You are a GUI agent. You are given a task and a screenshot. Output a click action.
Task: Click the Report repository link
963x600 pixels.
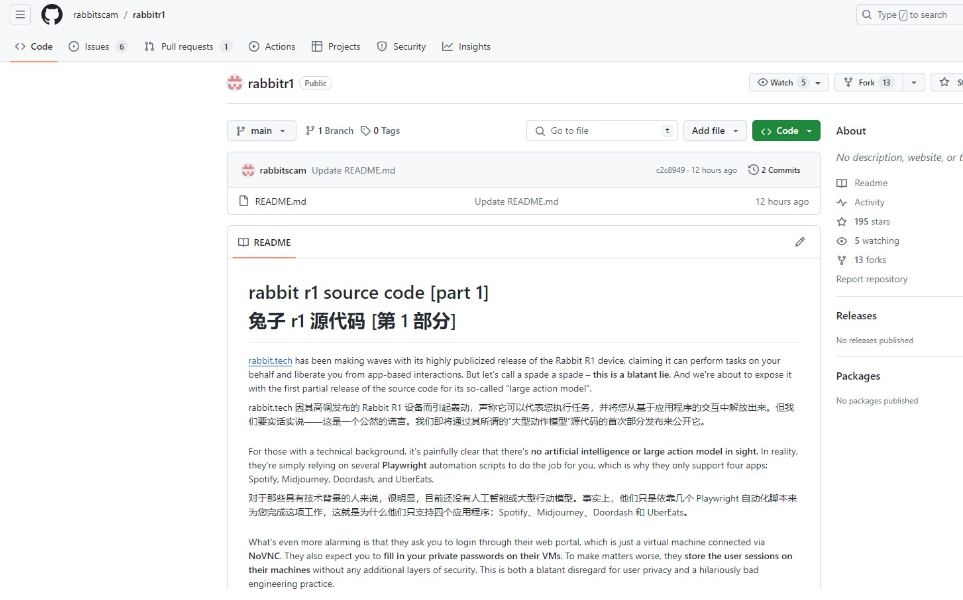(x=871, y=279)
